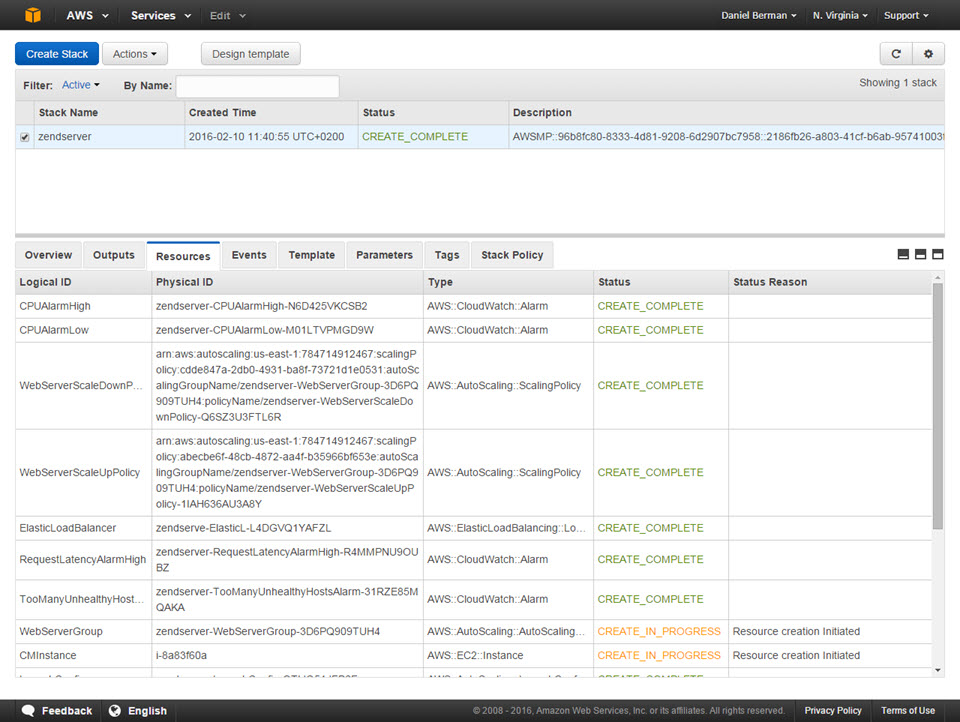
Task: Click the ElasticLoadBalancer row
Action: (x=473, y=528)
